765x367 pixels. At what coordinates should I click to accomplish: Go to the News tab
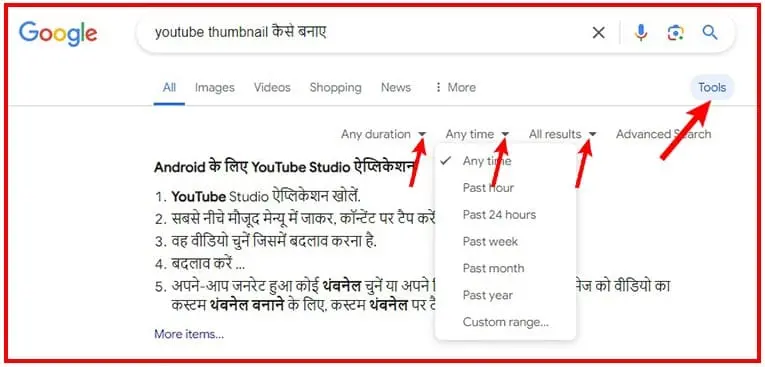[x=396, y=88]
